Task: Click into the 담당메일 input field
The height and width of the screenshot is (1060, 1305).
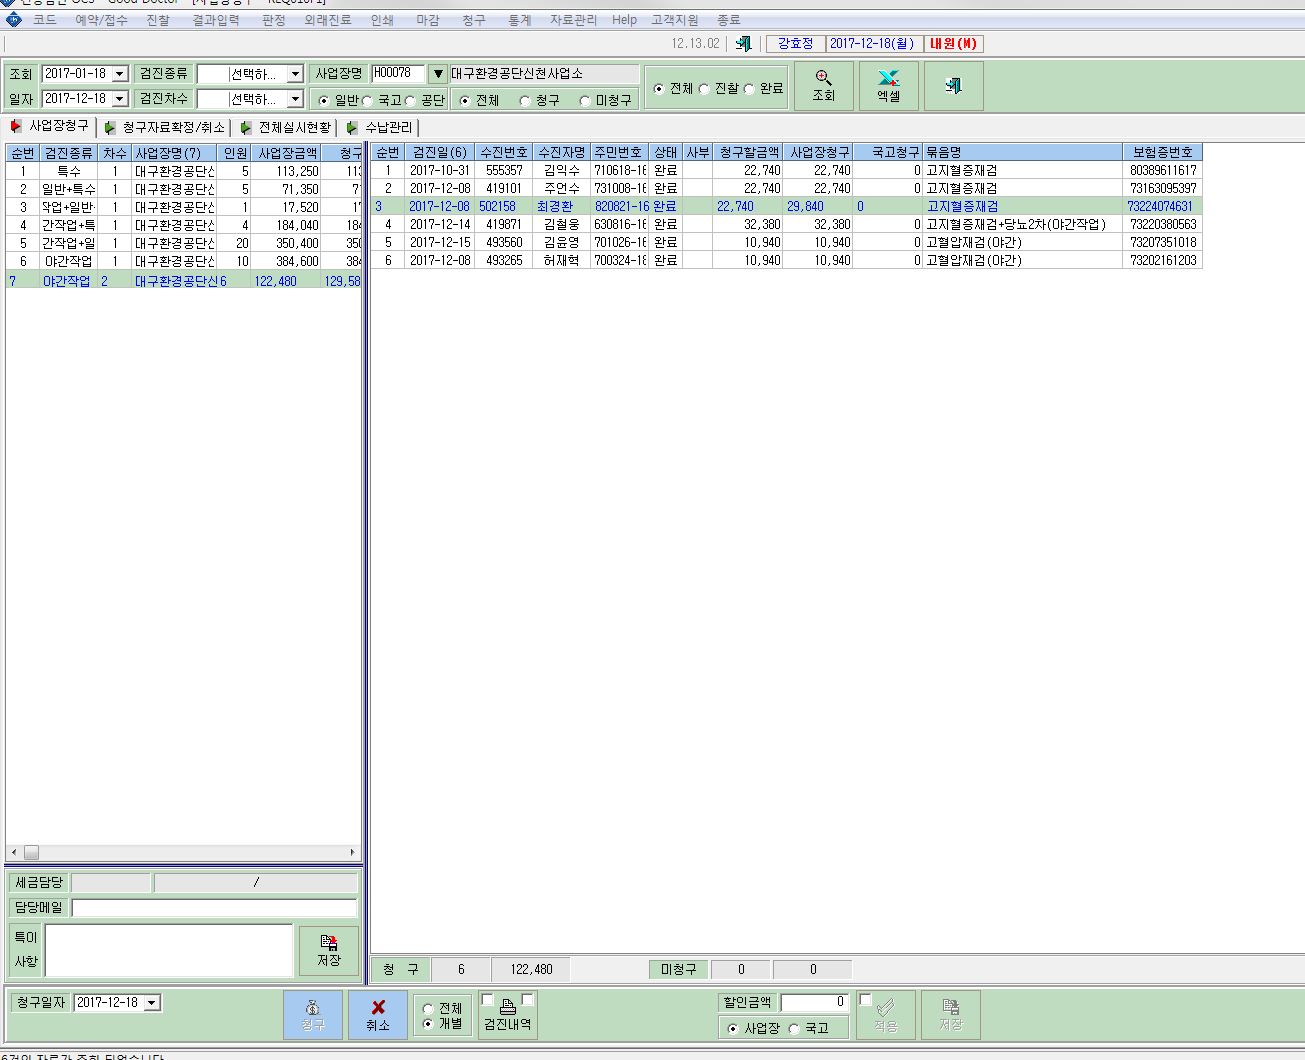Action: 214,908
